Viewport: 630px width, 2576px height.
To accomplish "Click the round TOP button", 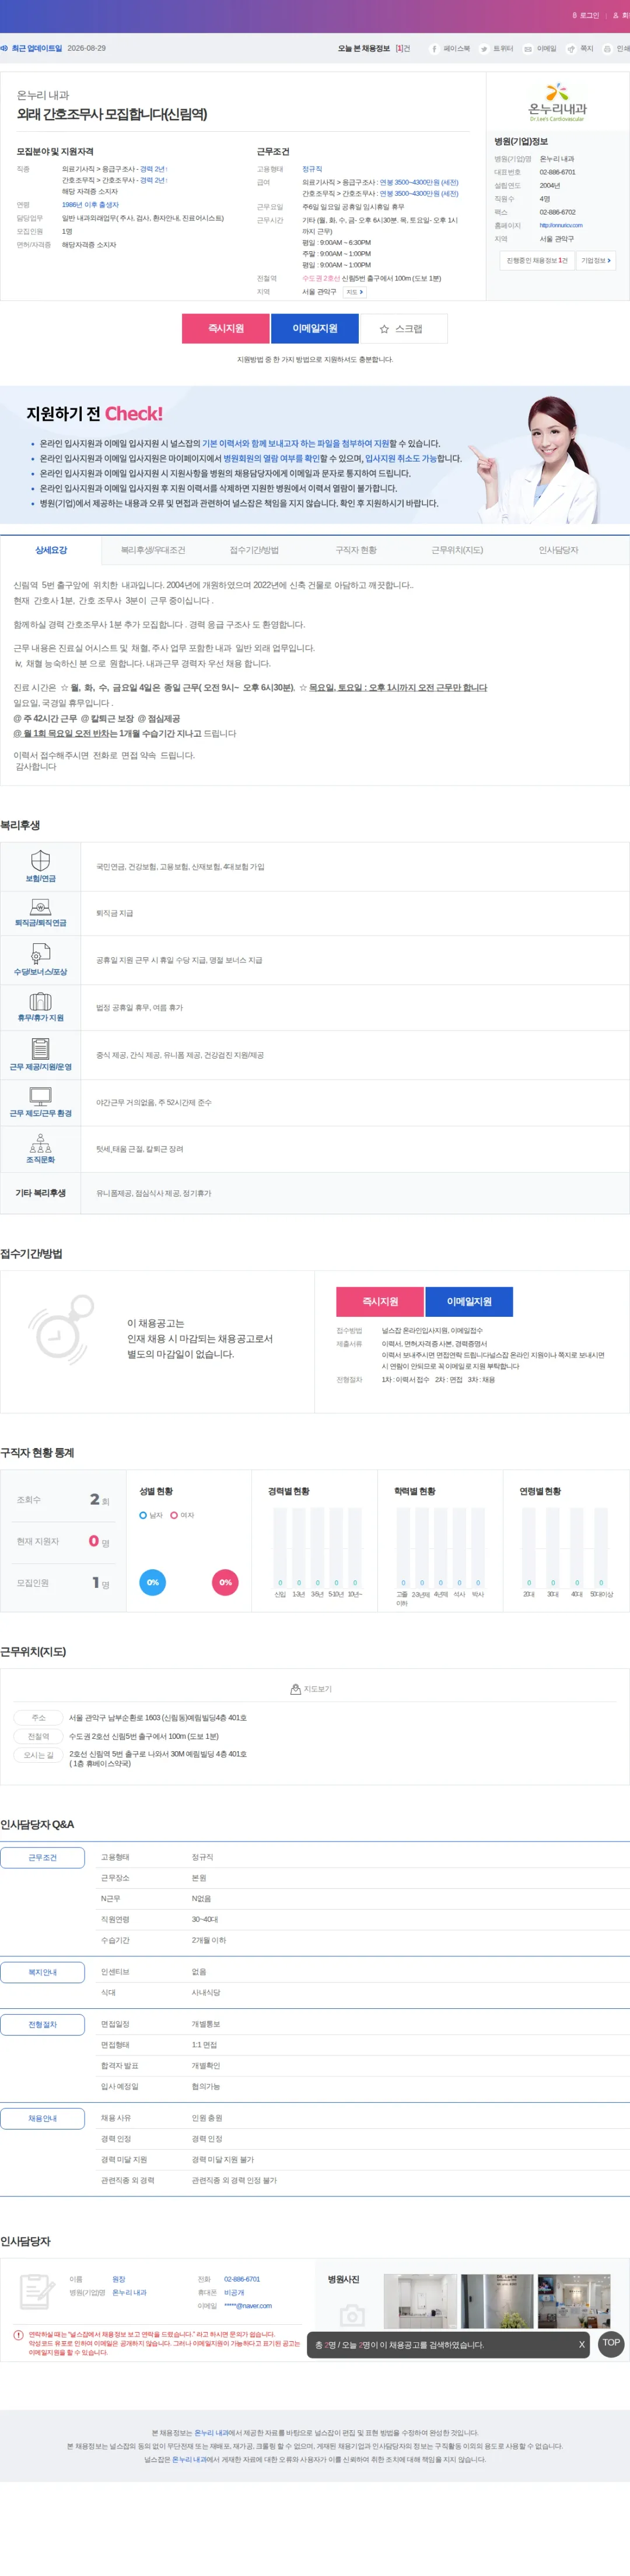I will 611,2343.
